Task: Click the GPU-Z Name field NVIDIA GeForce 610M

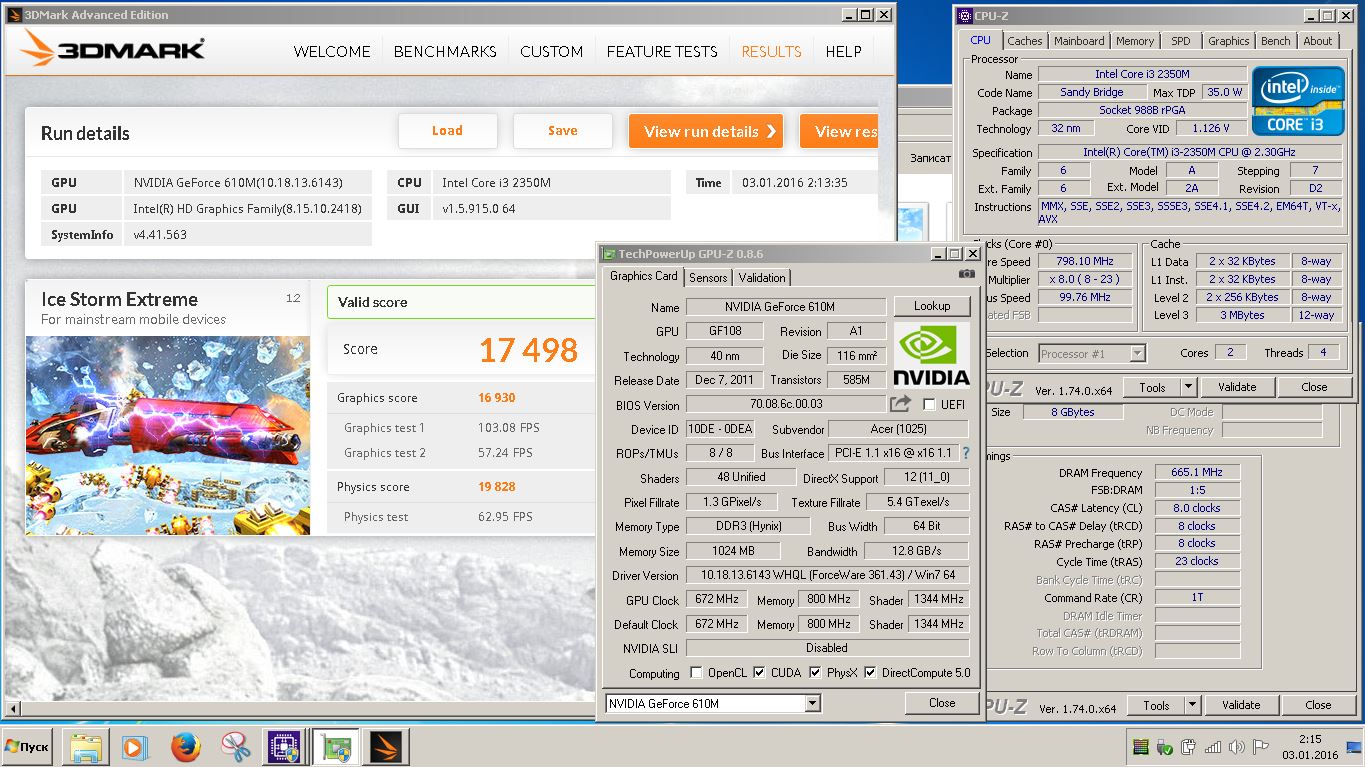Action: tap(786, 307)
